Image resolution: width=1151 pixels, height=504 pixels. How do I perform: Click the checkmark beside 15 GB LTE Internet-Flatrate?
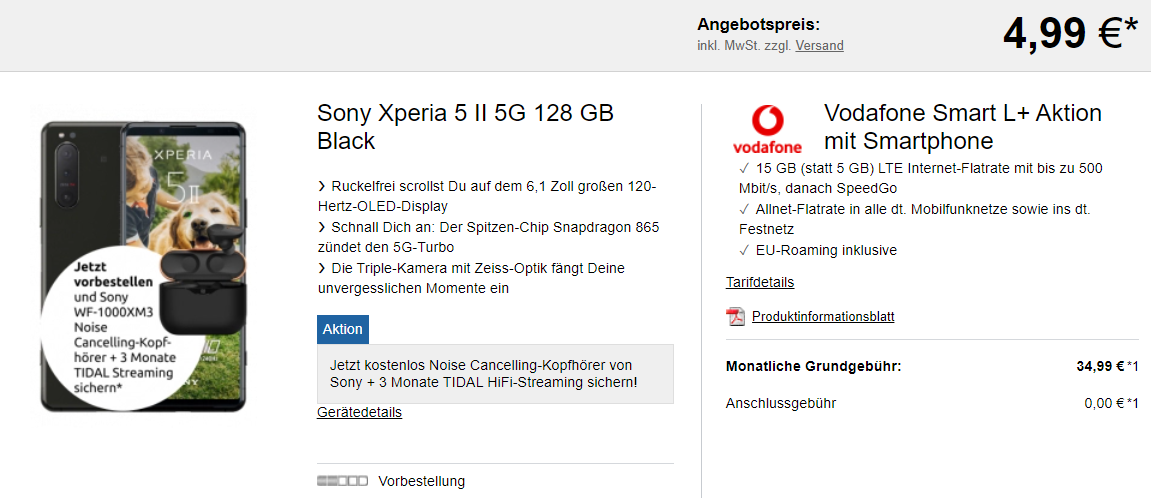(x=744, y=168)
